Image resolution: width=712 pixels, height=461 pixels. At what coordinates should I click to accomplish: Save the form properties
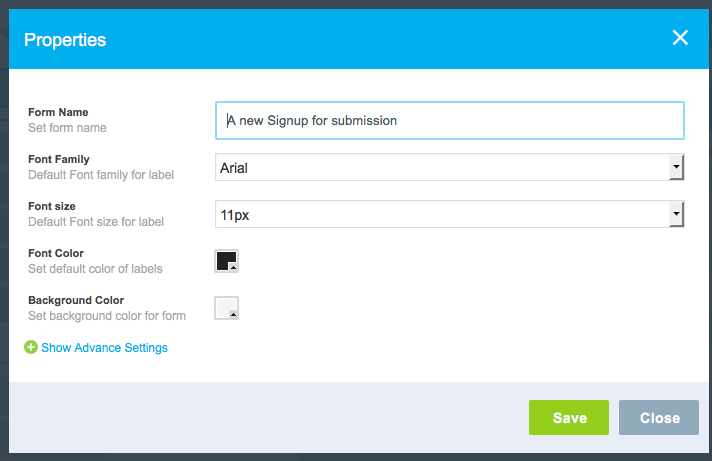(569, 417)
